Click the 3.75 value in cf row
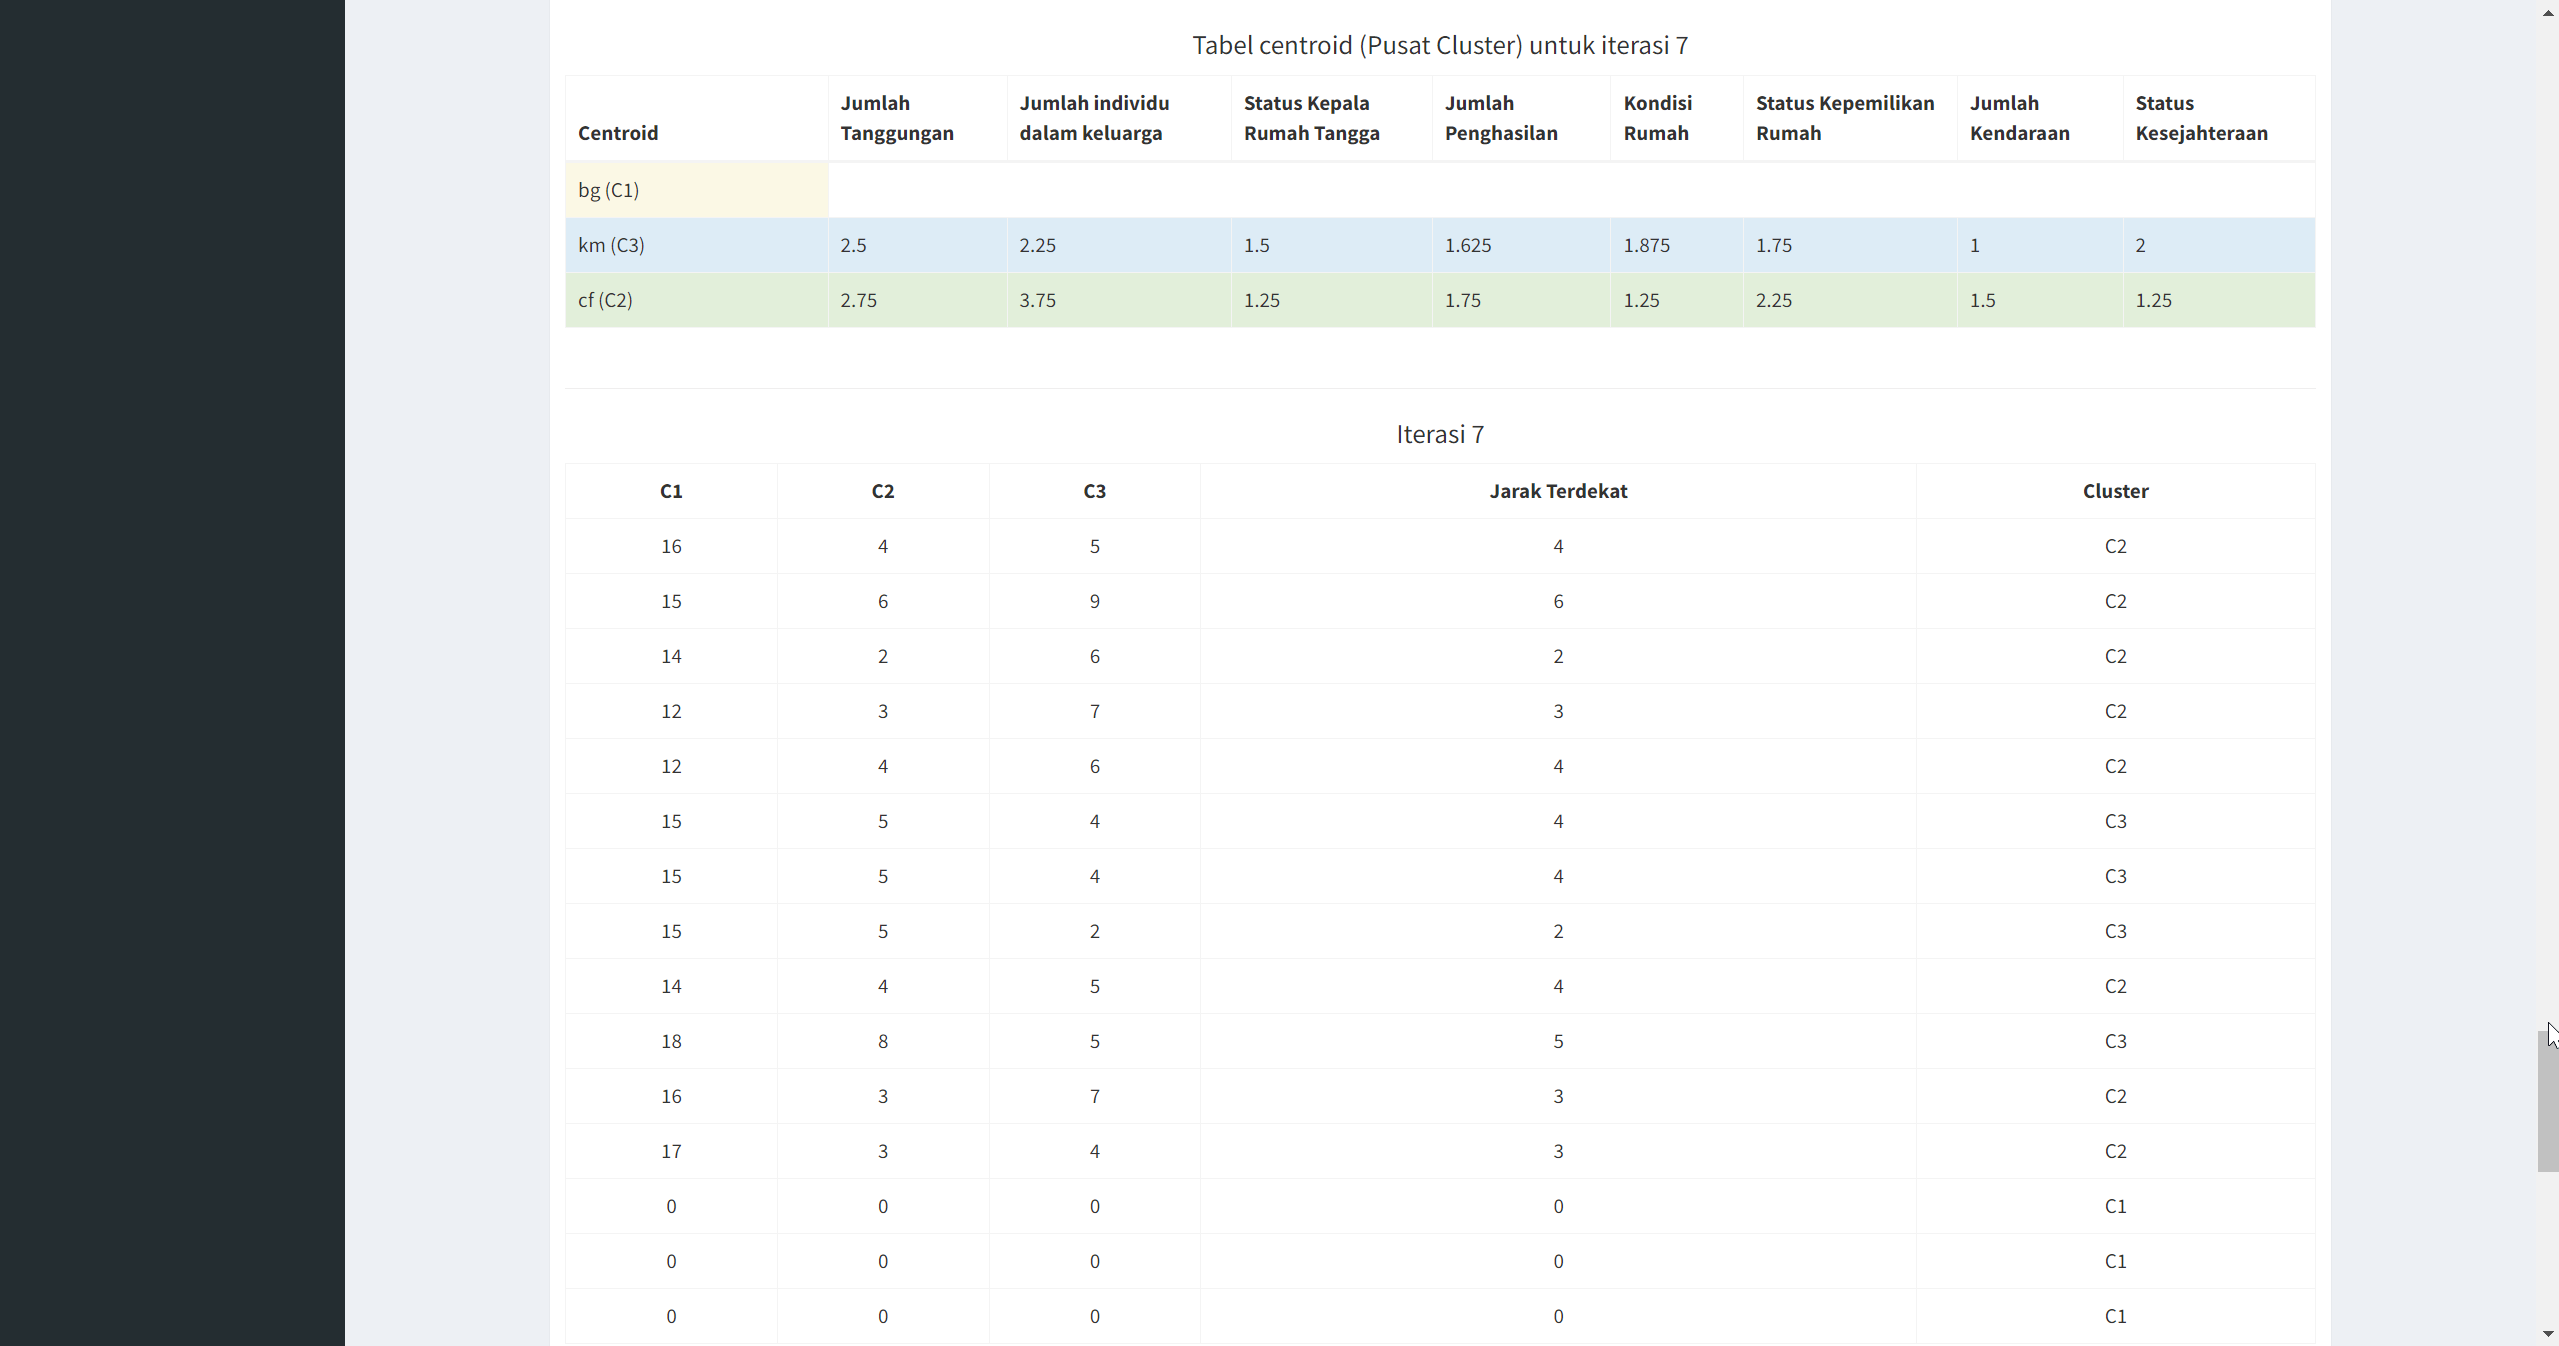The width and height of the screenshot is (2559, 1346). click(1037, 300)
